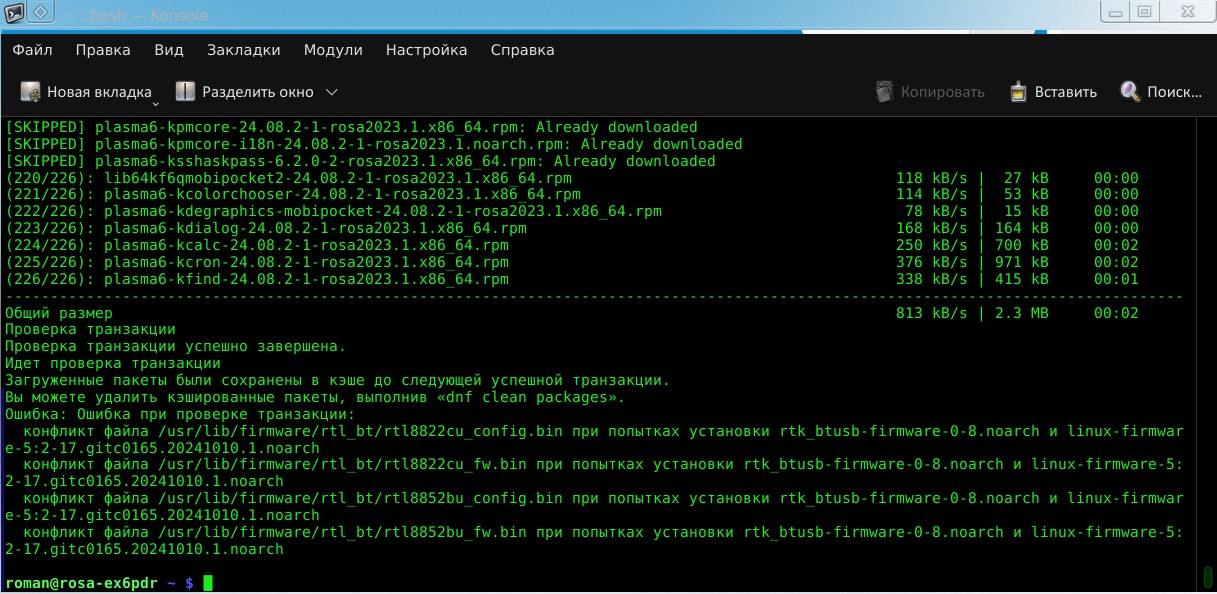Click the copy clipboard icon
1217x594 pixels.
pos(884,92)
